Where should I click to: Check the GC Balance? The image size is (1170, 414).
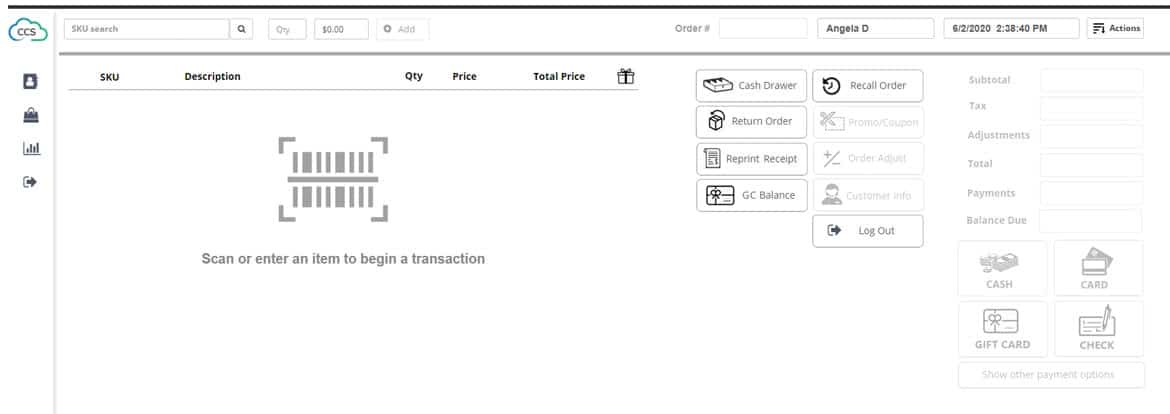pyautogui.click(x=751, y=195)
